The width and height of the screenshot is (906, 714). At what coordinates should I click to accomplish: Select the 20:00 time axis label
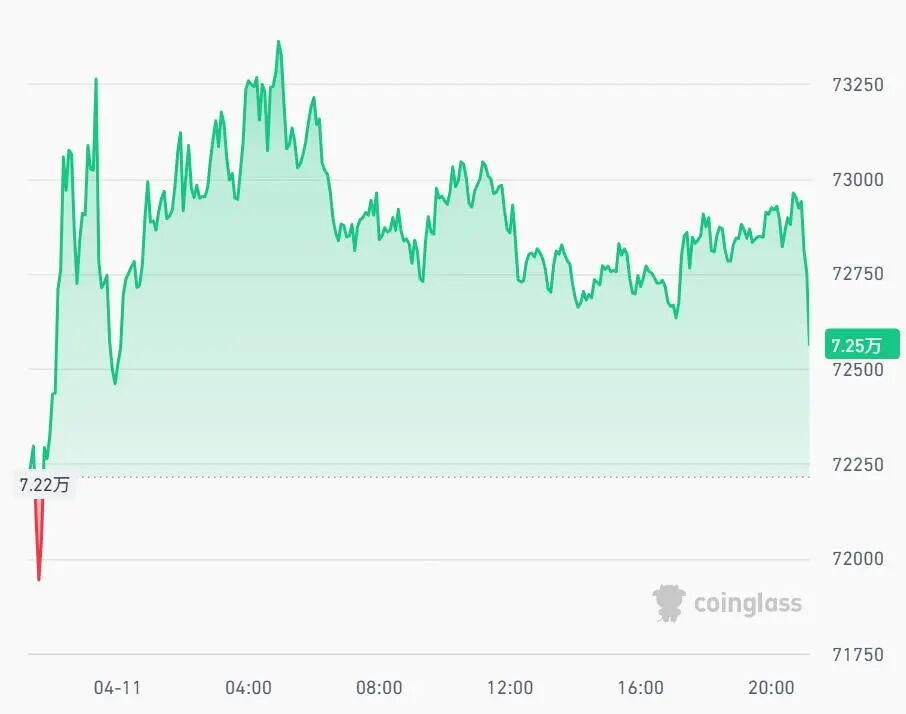click(x=771, y=687)
